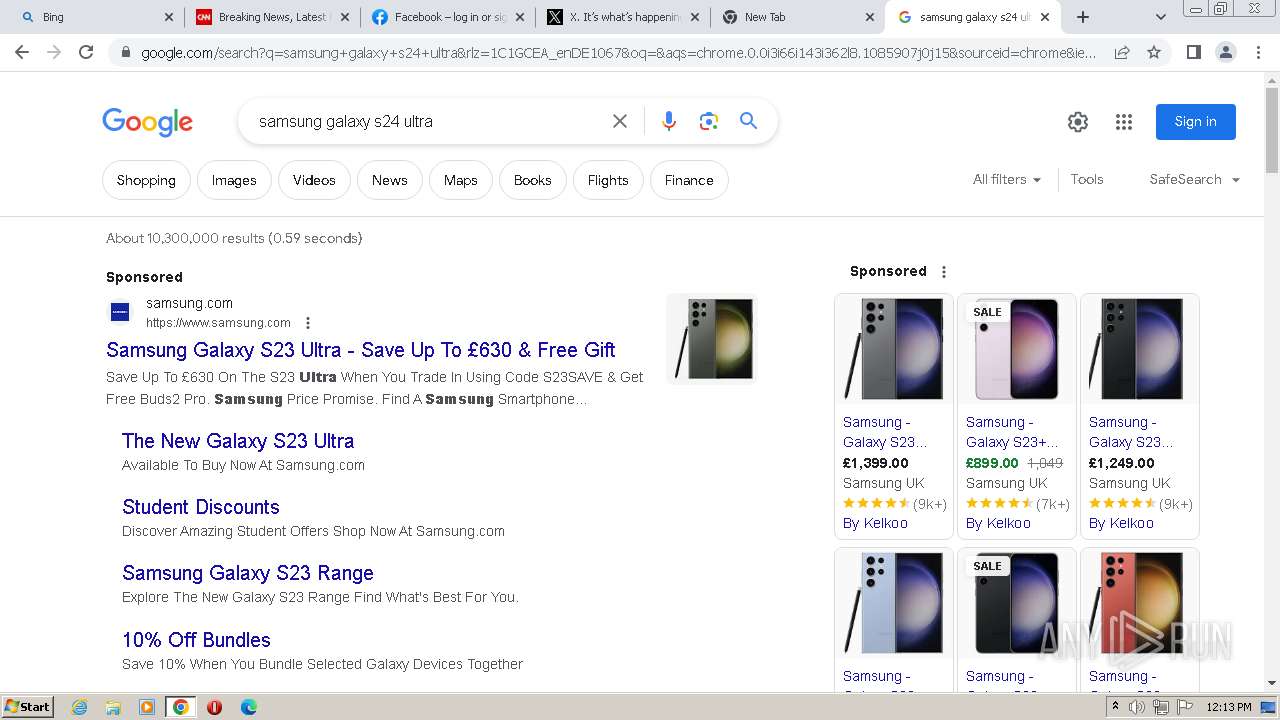The width and height of the screenshot is (1280, 720).
Task: Filter results by Flights
Action: (608, 180)
